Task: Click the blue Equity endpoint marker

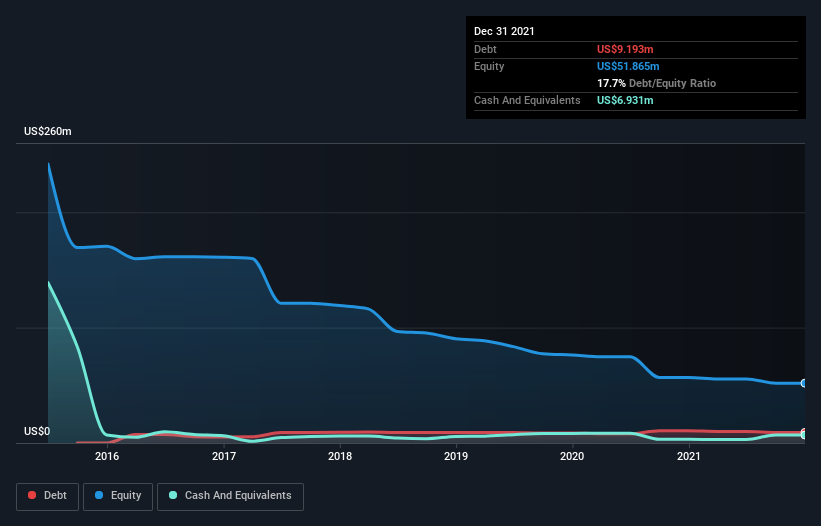Action: (804, 383)
